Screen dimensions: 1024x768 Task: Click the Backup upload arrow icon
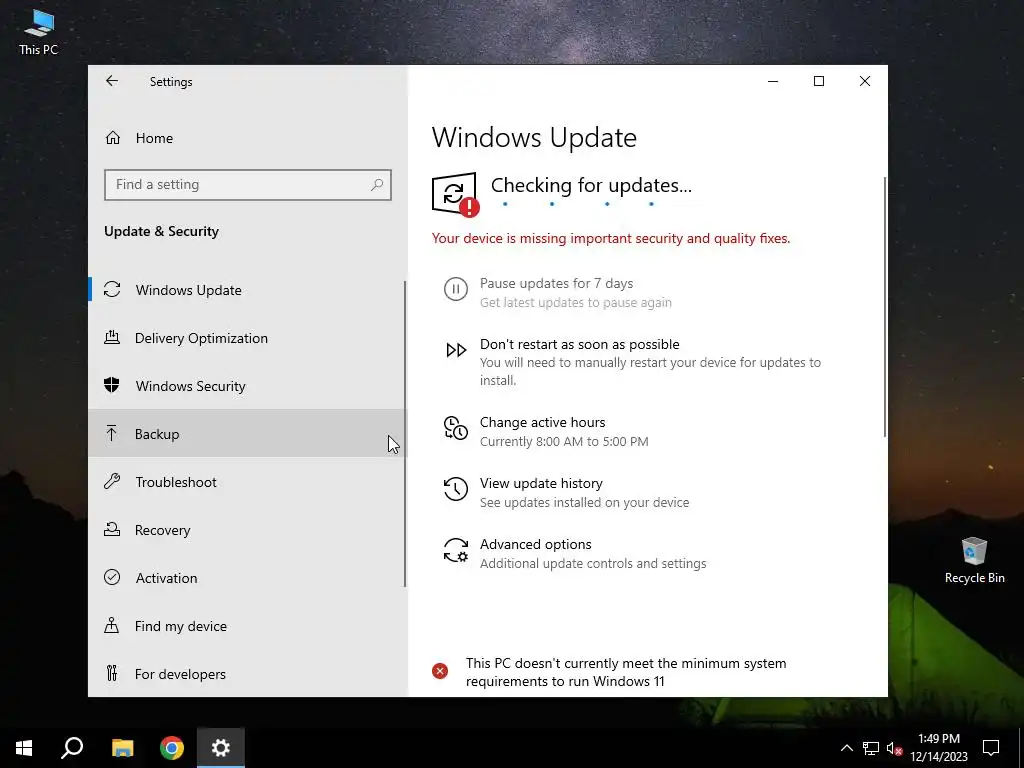(112, 433)
